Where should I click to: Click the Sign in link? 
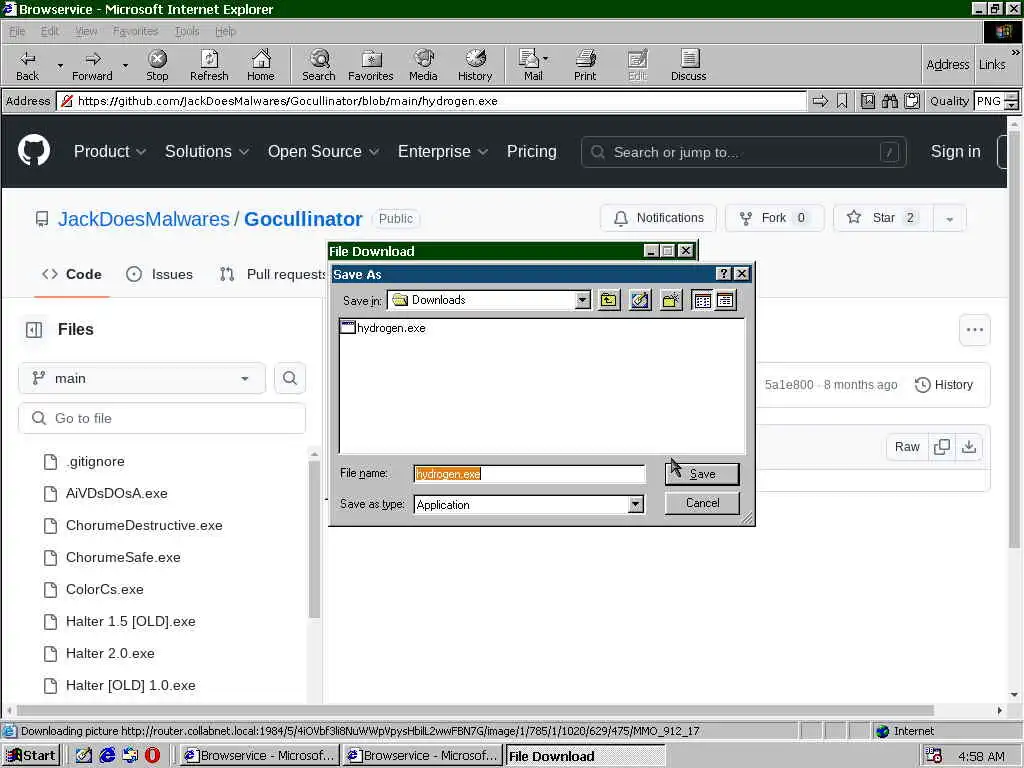click(x=955, y=152)
